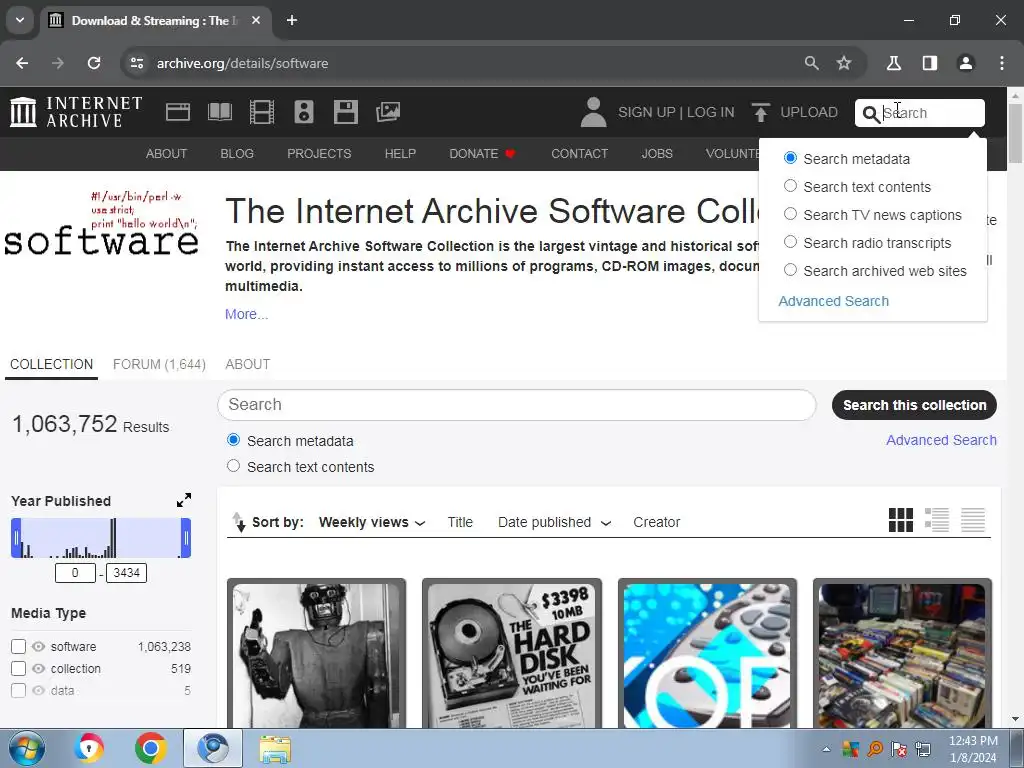Open the Windows Start button
Screen dimensions: 1024x768
coord(27,748)
